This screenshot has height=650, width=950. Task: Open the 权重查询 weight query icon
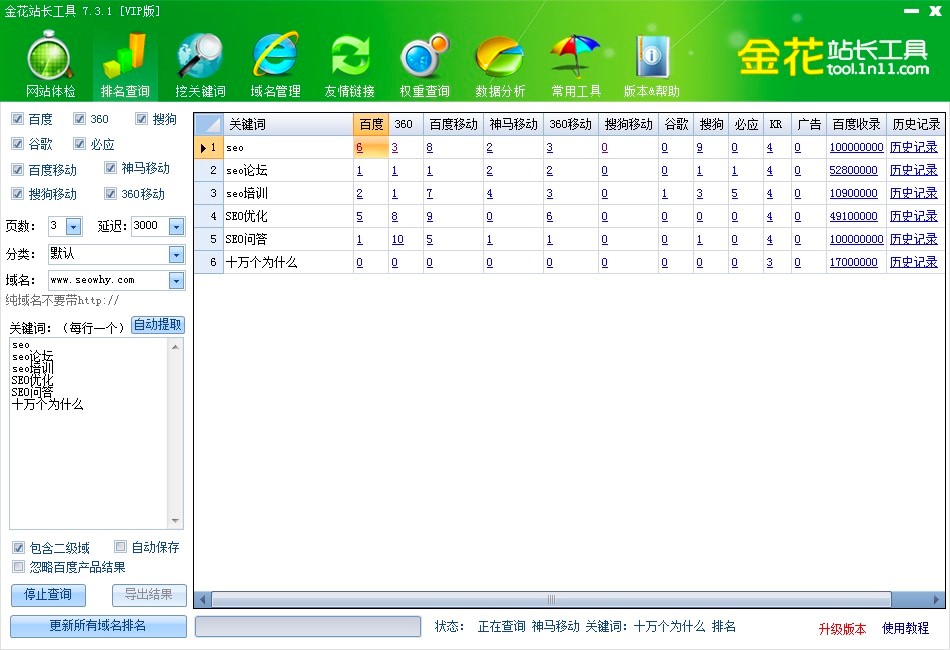click(x=425, y=58)
